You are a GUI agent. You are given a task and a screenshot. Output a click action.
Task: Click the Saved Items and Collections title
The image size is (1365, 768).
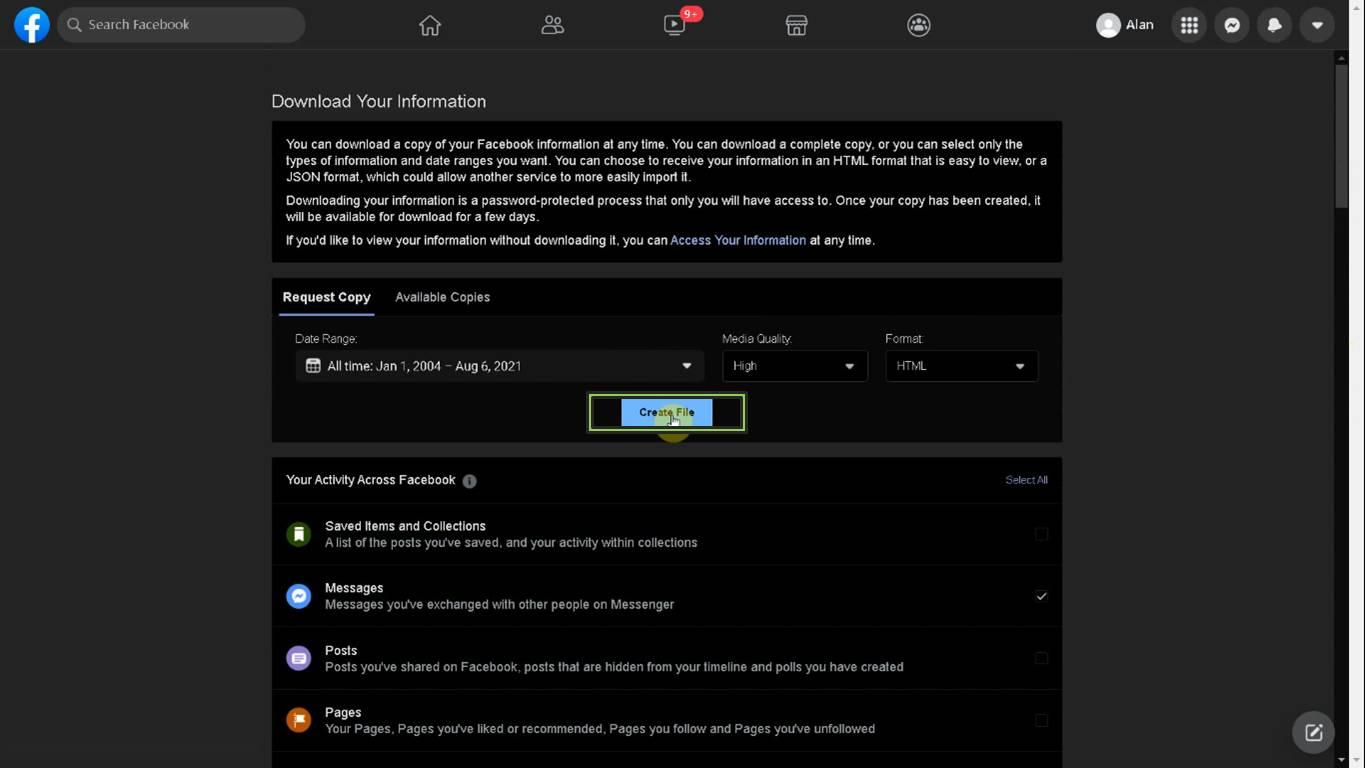coord(405,526)
